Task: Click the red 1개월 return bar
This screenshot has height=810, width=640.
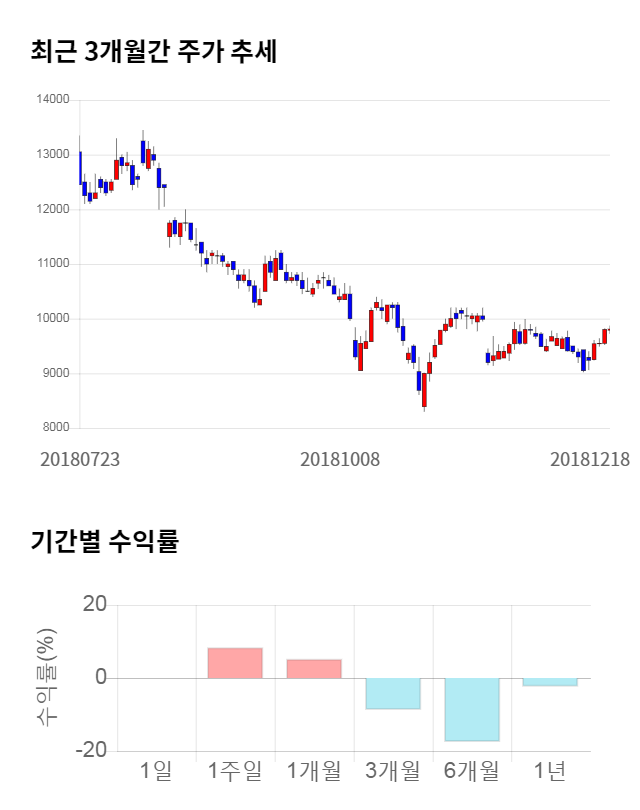Action: click(x=314, y=669)
